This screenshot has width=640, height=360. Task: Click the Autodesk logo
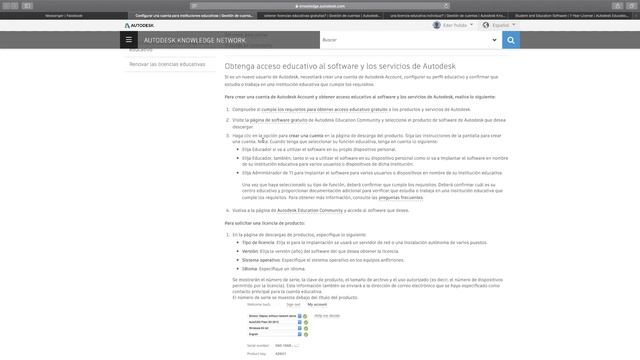pos(139,25)
